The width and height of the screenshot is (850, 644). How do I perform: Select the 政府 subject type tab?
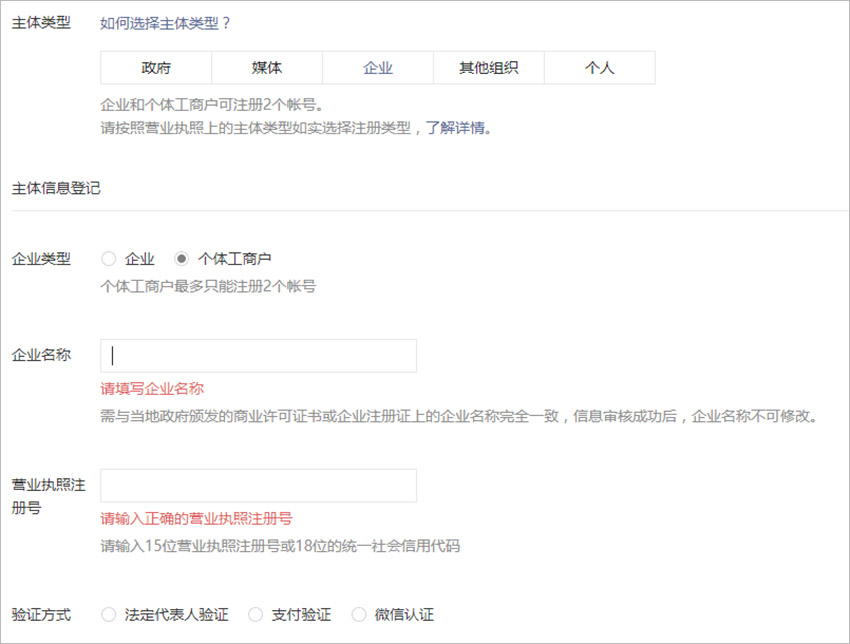click(156, 68)
